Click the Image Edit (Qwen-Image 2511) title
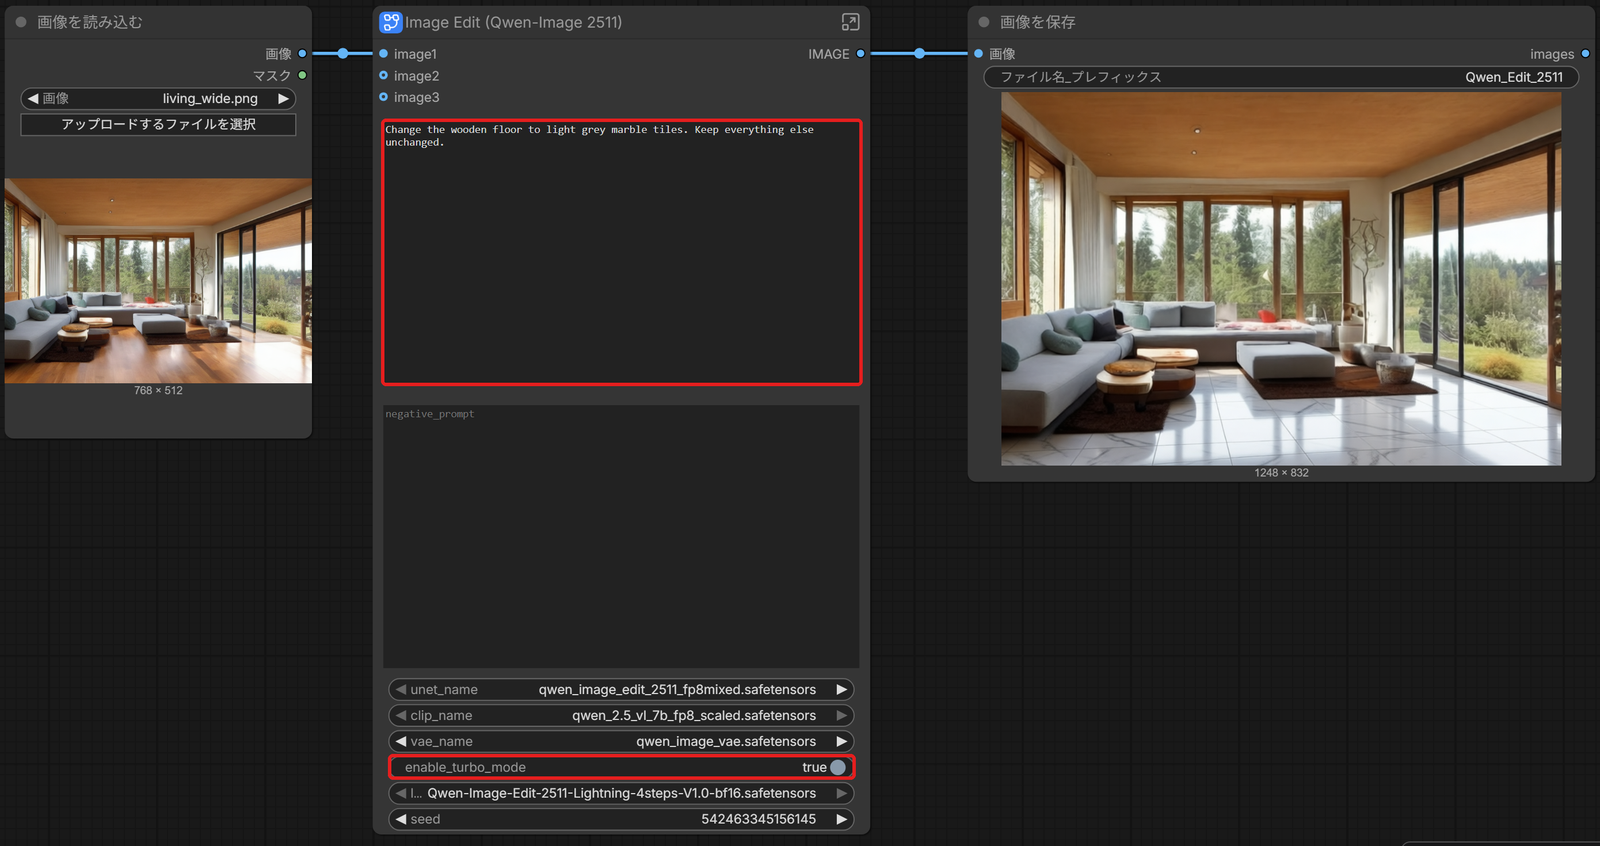Image resolution: width=1600 pixels, height=846 pixels. 513,22
